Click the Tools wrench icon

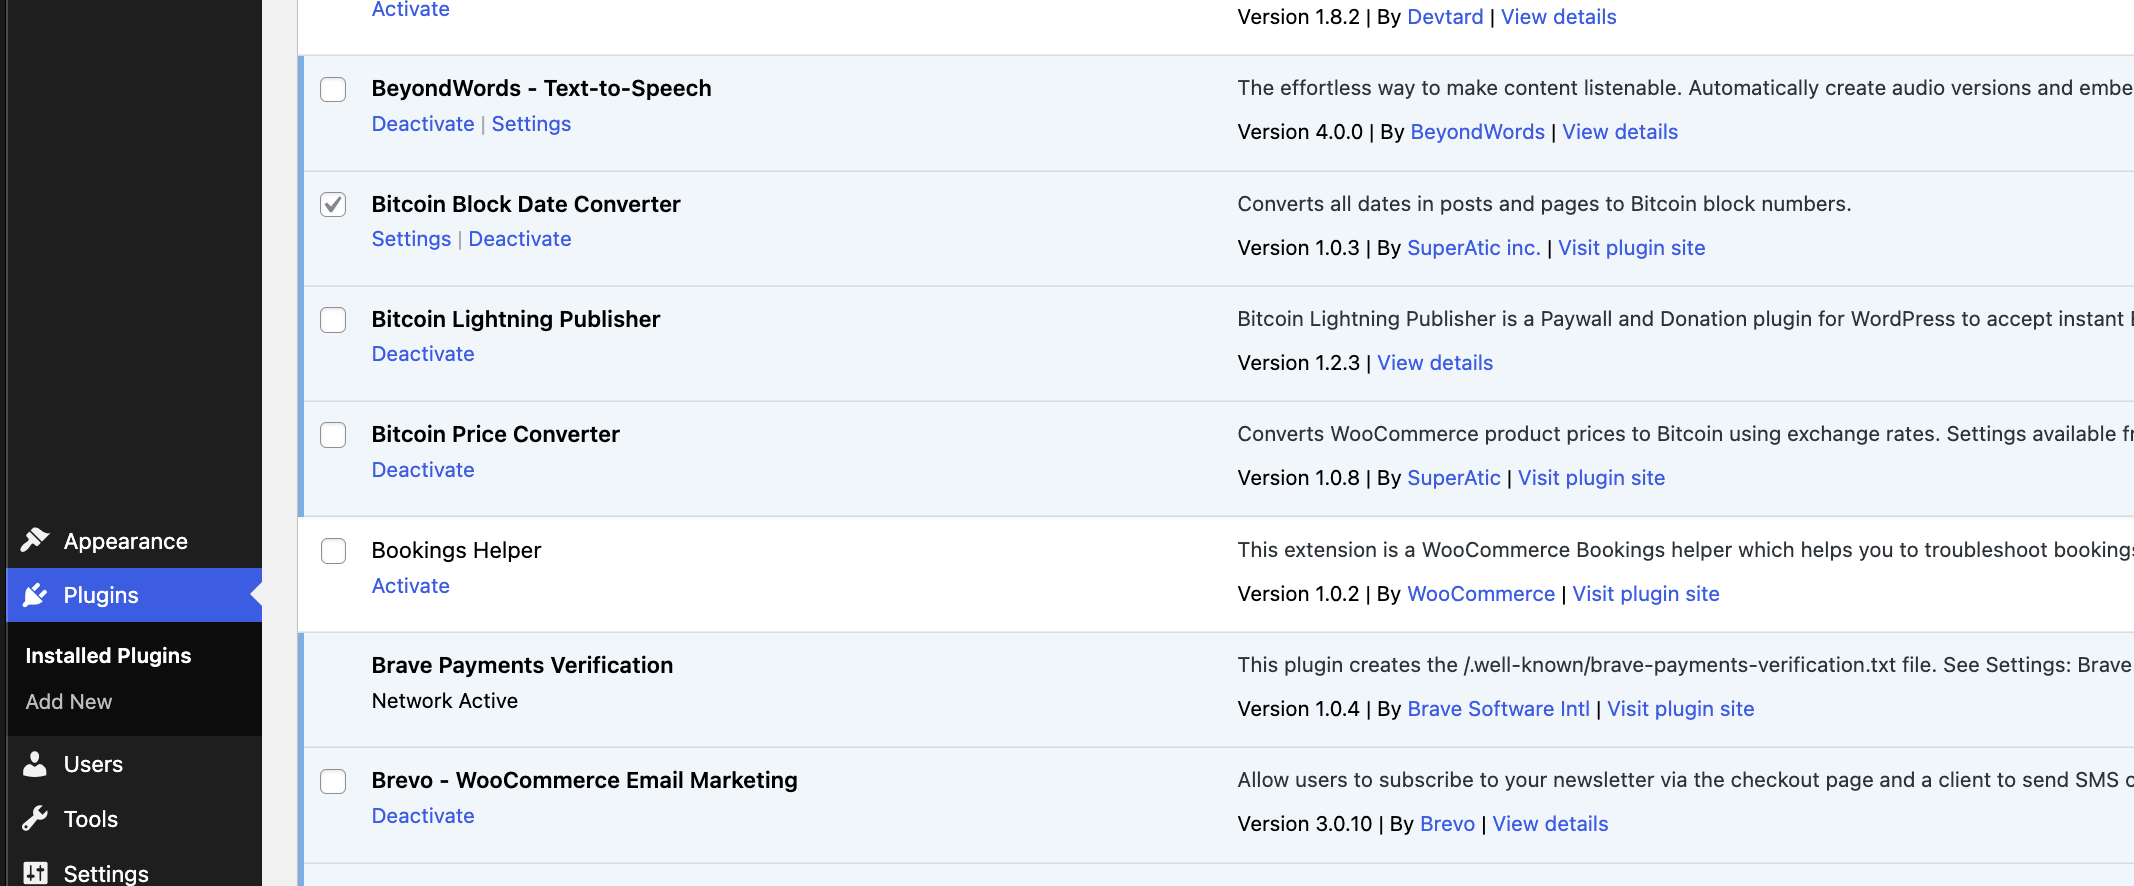pos(35,819)
